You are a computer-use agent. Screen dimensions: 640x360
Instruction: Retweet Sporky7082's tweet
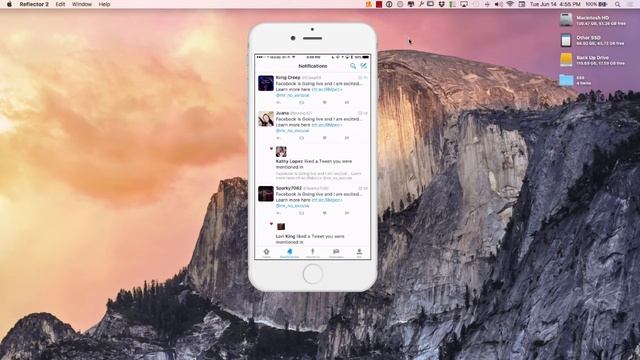tap(302, 213)
